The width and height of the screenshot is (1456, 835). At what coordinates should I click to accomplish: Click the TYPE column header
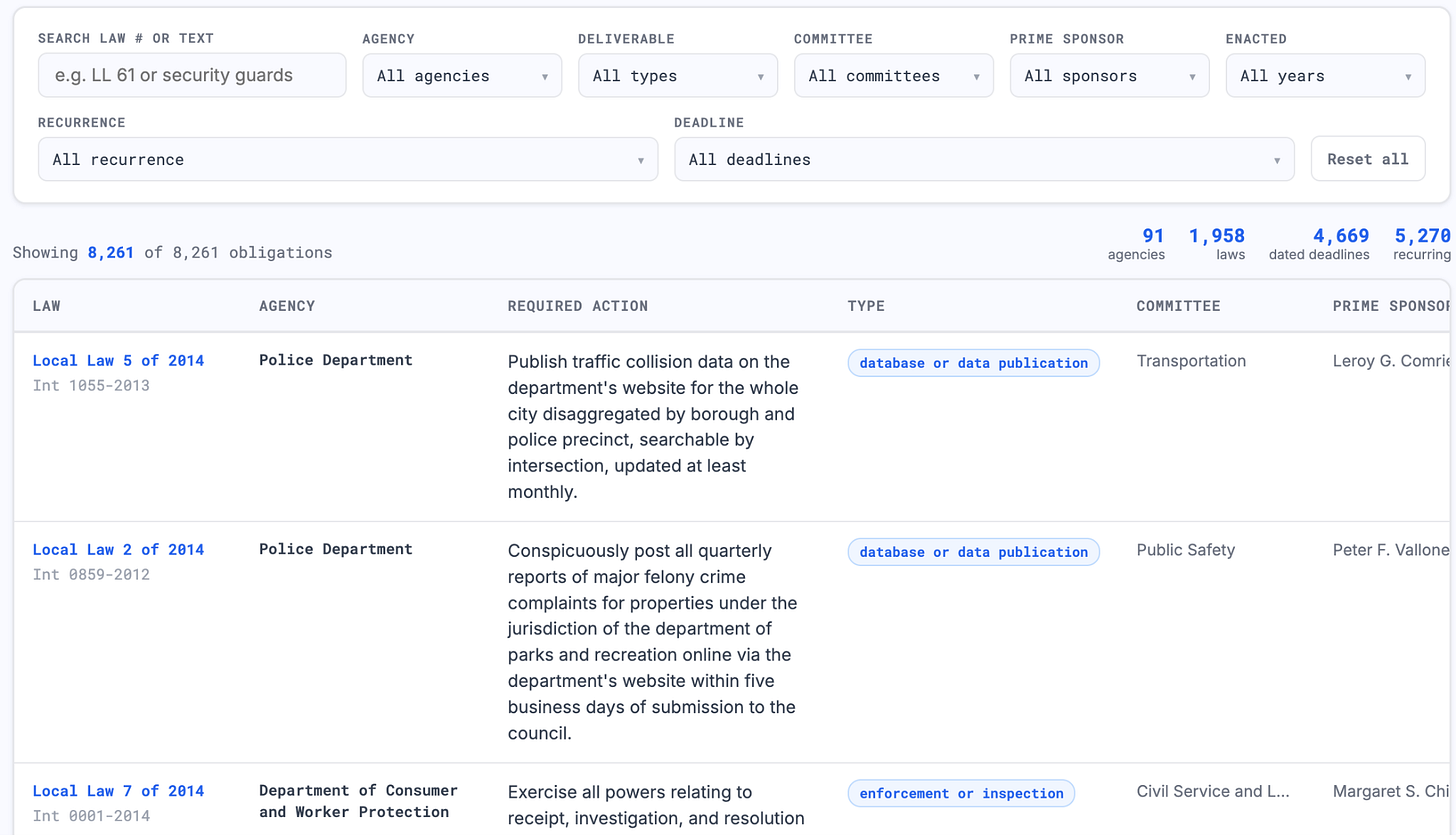tap(866, 305)
